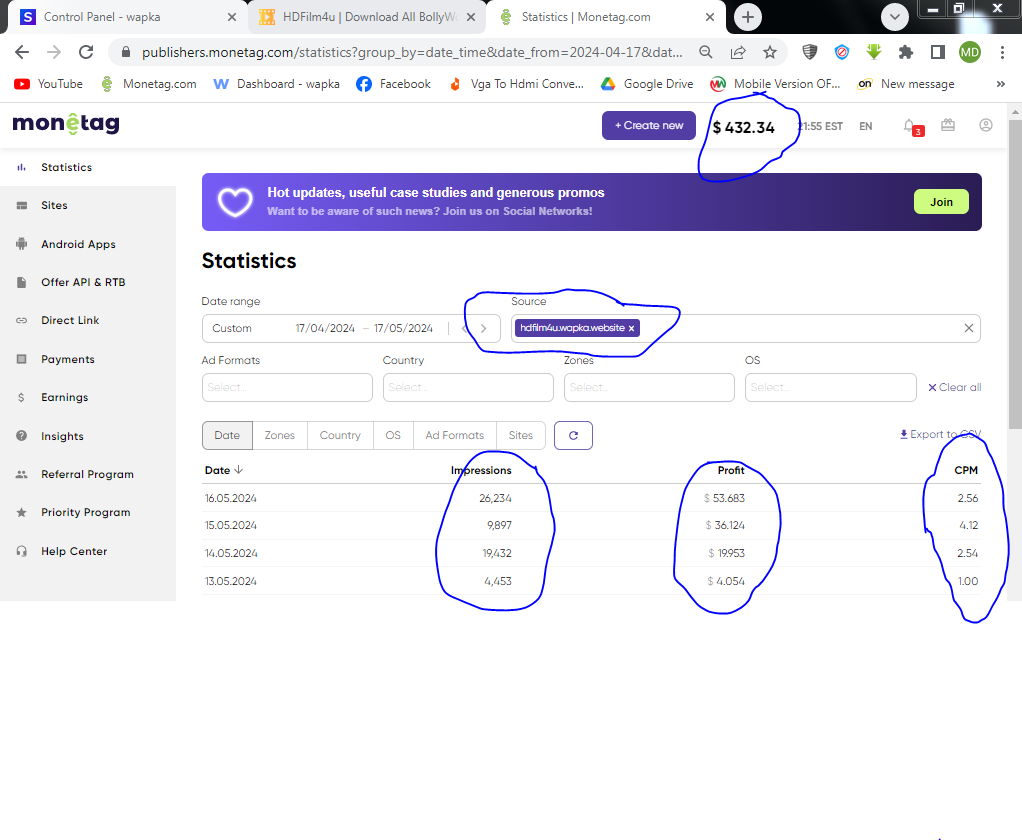Select the Zones grouping tab
1022x840 pixels.
point(280,435)
